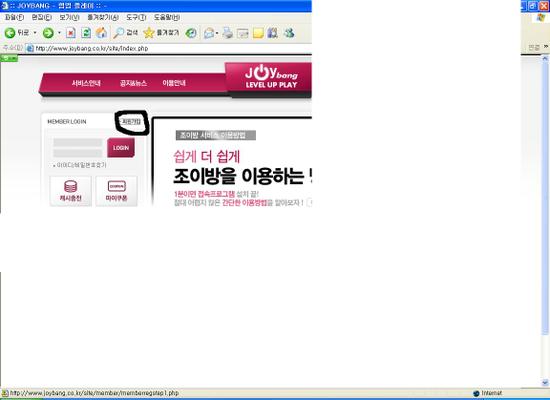Click the password input field
Viewport: 550px width, 400px height.
click(x=78, y=153)
